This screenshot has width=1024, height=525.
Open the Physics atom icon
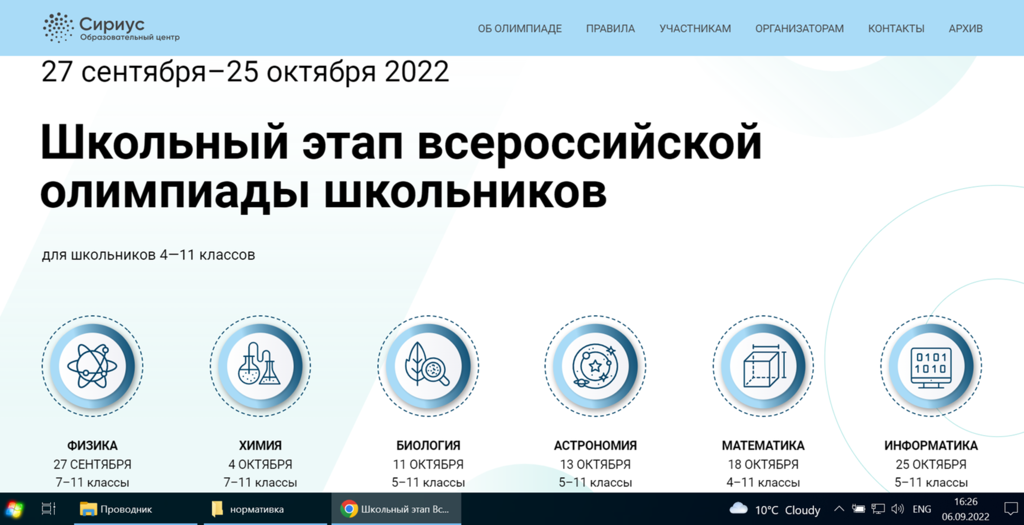point(92,366)
